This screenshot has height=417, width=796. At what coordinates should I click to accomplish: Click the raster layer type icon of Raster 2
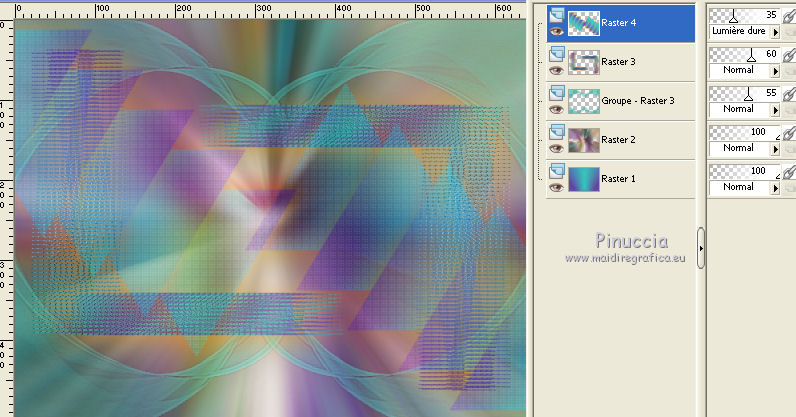coord(557,132)
